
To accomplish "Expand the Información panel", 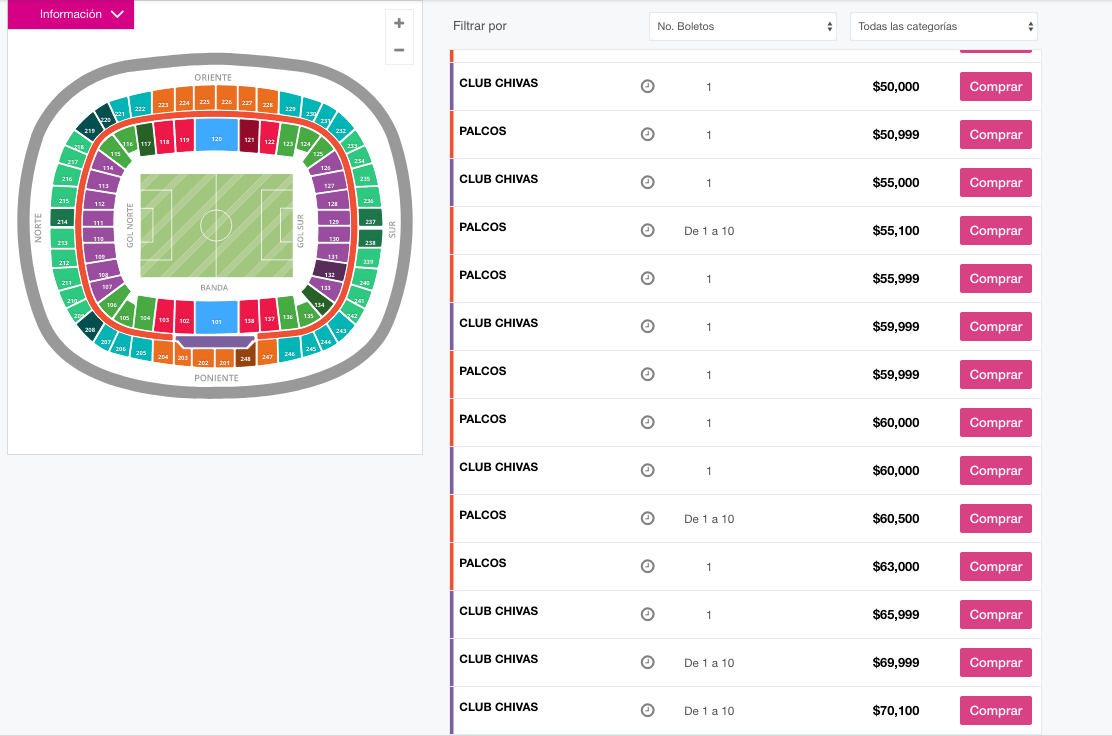I will (71, 14).
